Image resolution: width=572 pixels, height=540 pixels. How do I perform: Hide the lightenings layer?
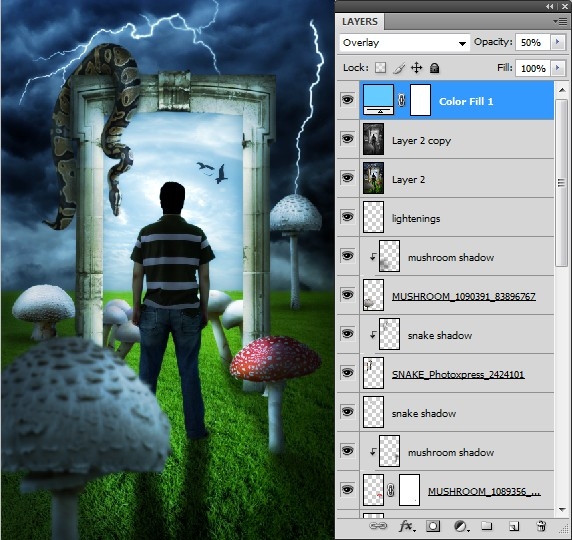pyautogui.click(x=347, y=217)
